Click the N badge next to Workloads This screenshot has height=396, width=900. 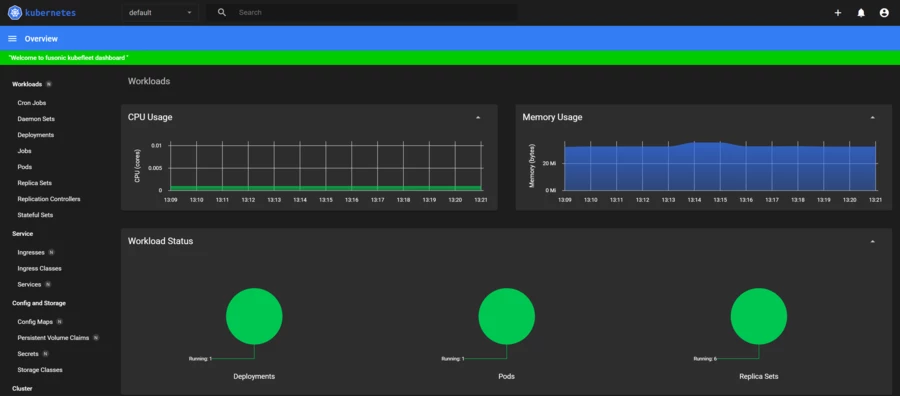click(x=49, y=84)
